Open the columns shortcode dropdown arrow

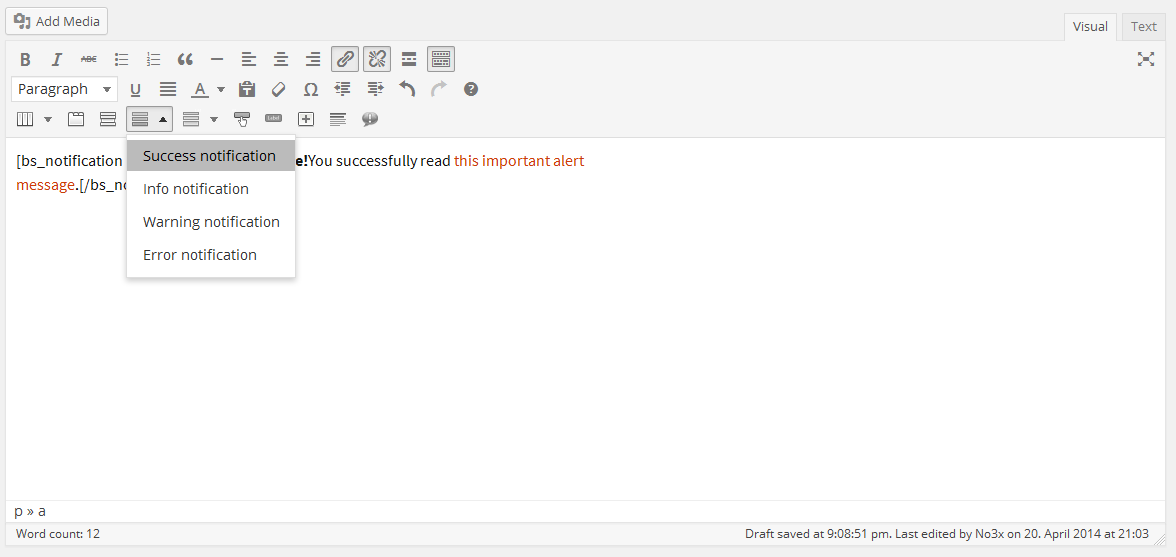click(48, 119)
